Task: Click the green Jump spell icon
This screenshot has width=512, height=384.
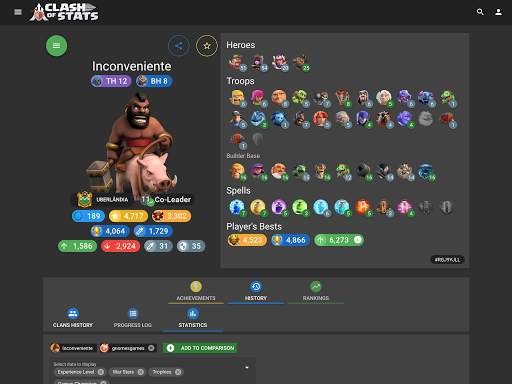Action: (x=300, y=207)
